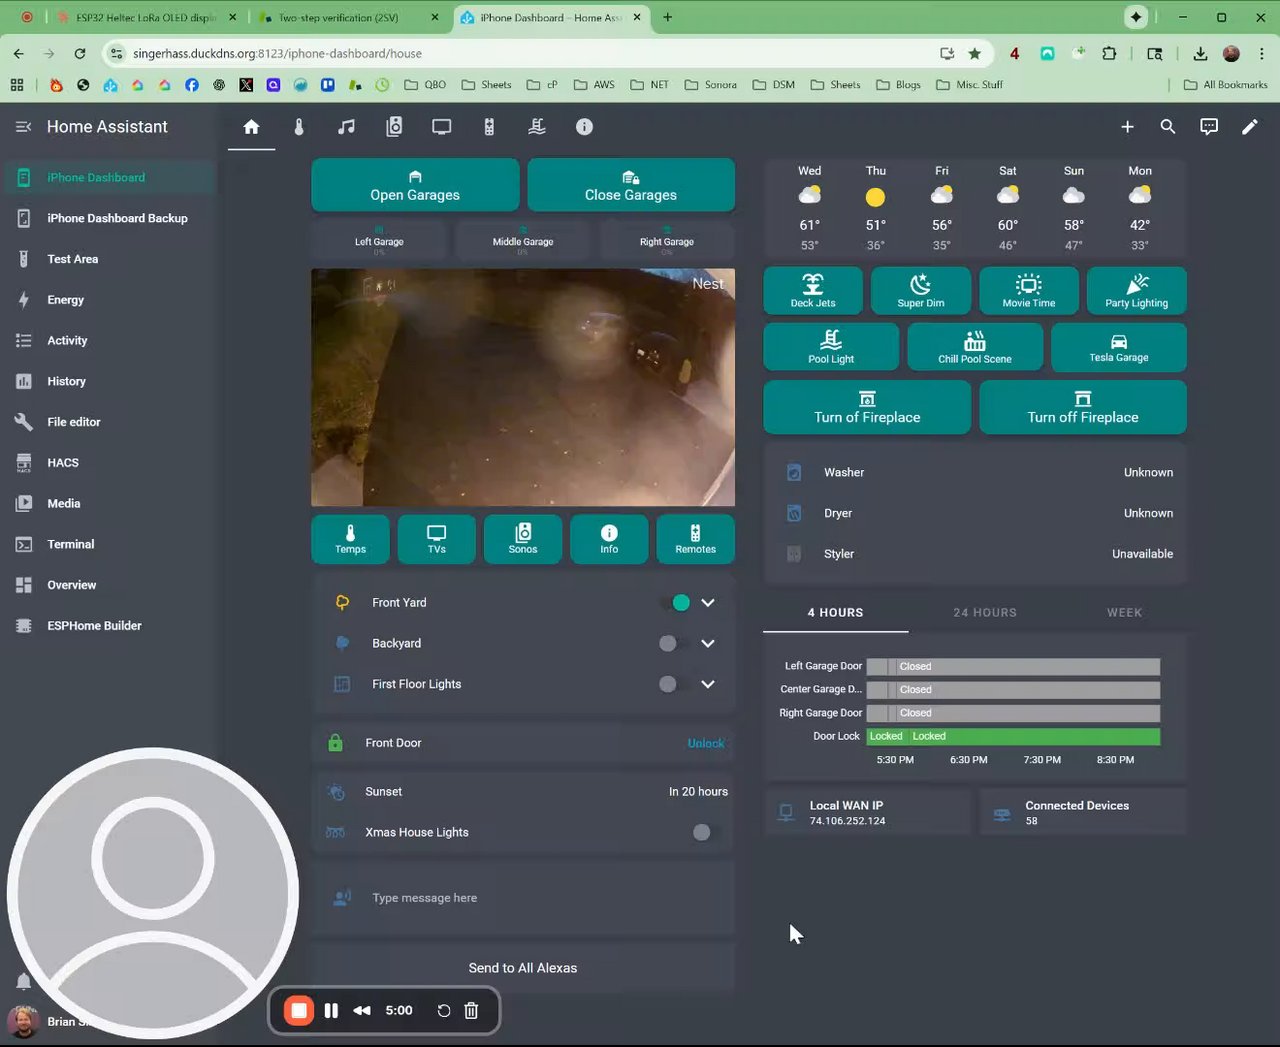The height and width of the screenshot is (1047, 1280).
Task: Click Send to All Alexas
Action: [523, 968]
